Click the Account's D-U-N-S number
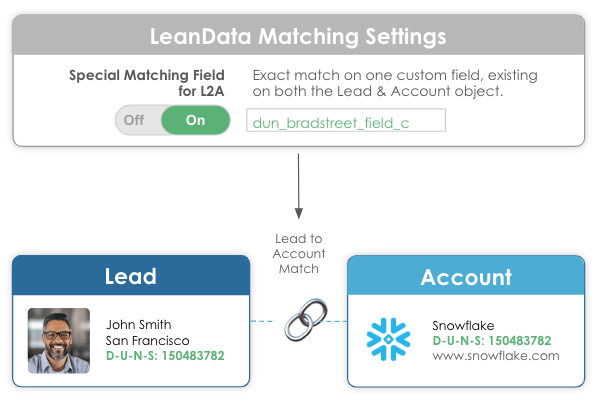The image size is (600, 406). pos(491,340)
